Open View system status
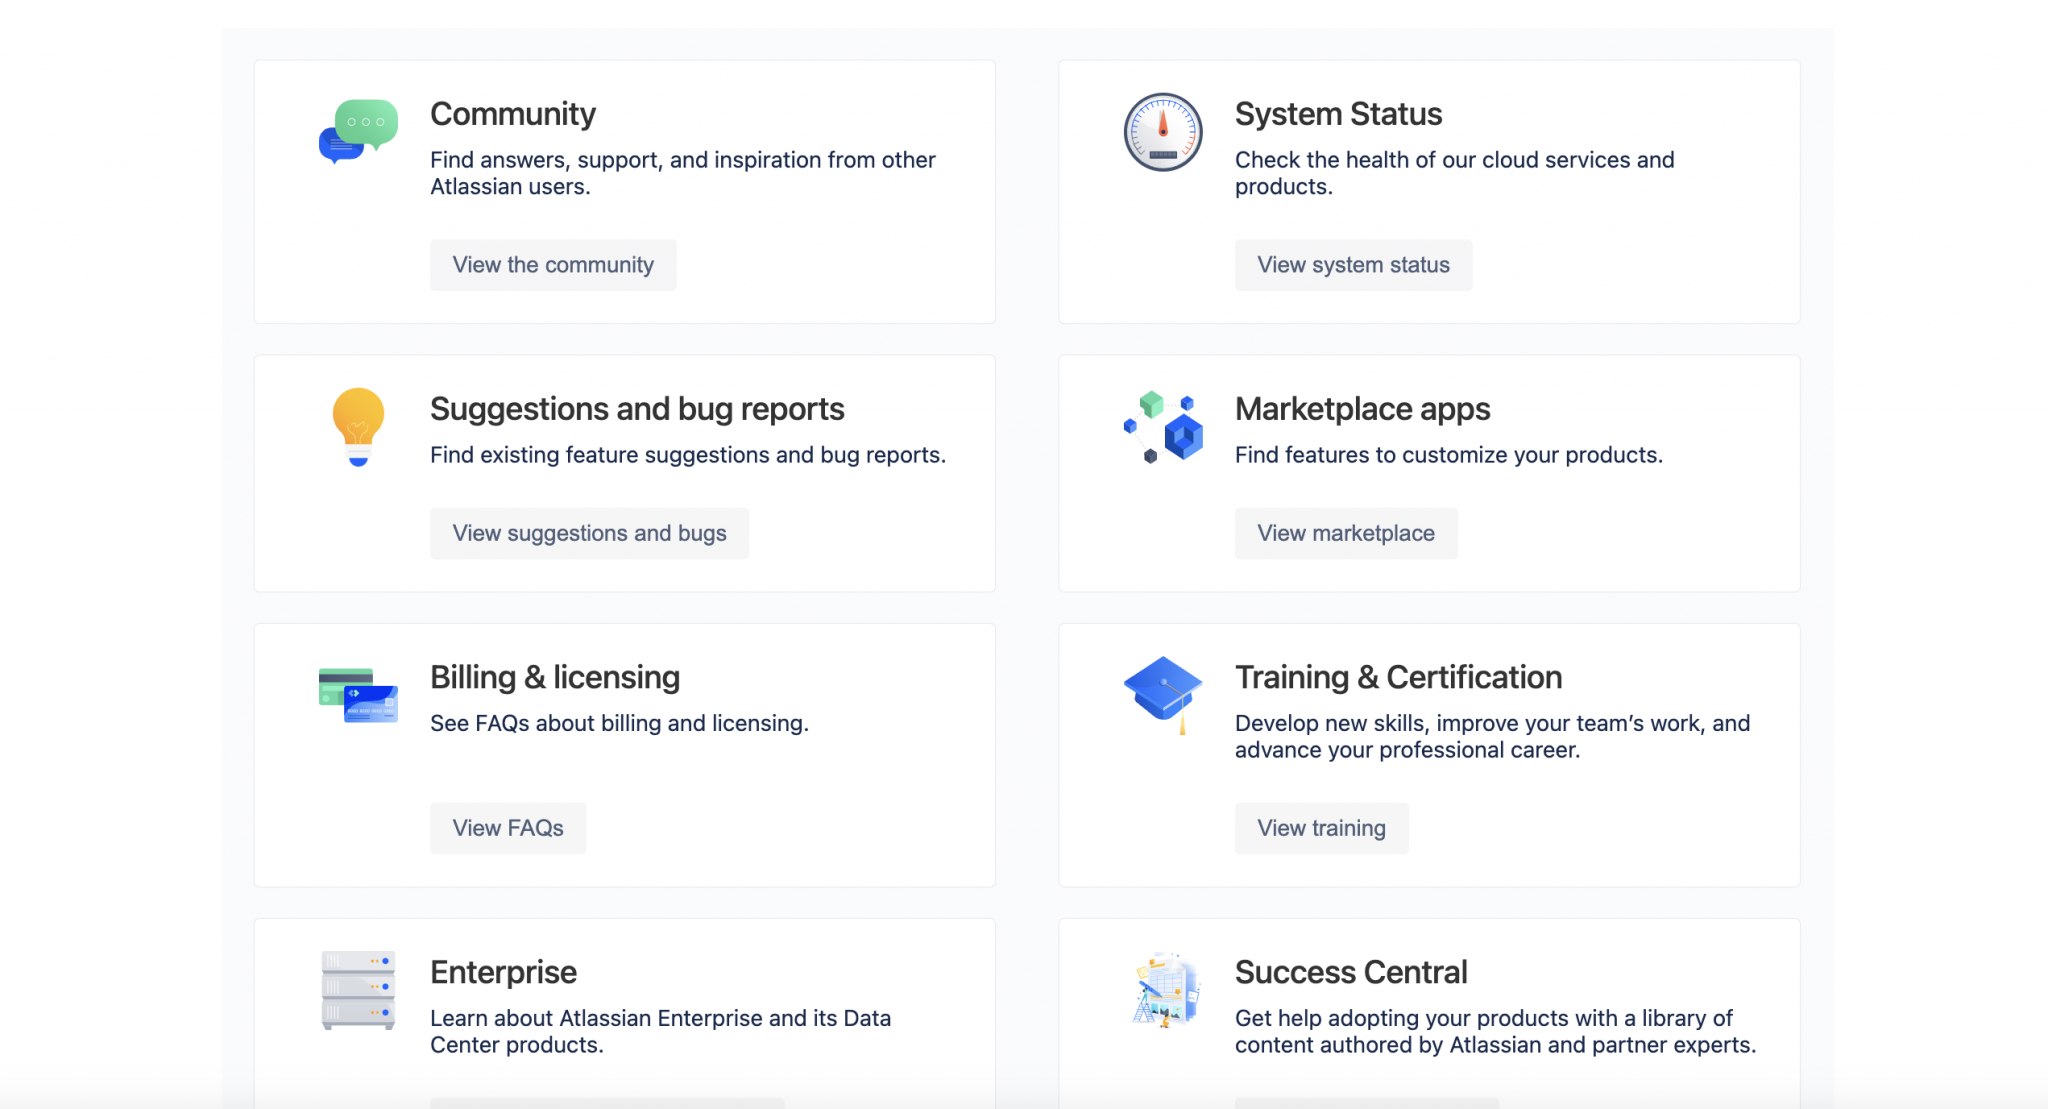 click(x=1353, y=264)
